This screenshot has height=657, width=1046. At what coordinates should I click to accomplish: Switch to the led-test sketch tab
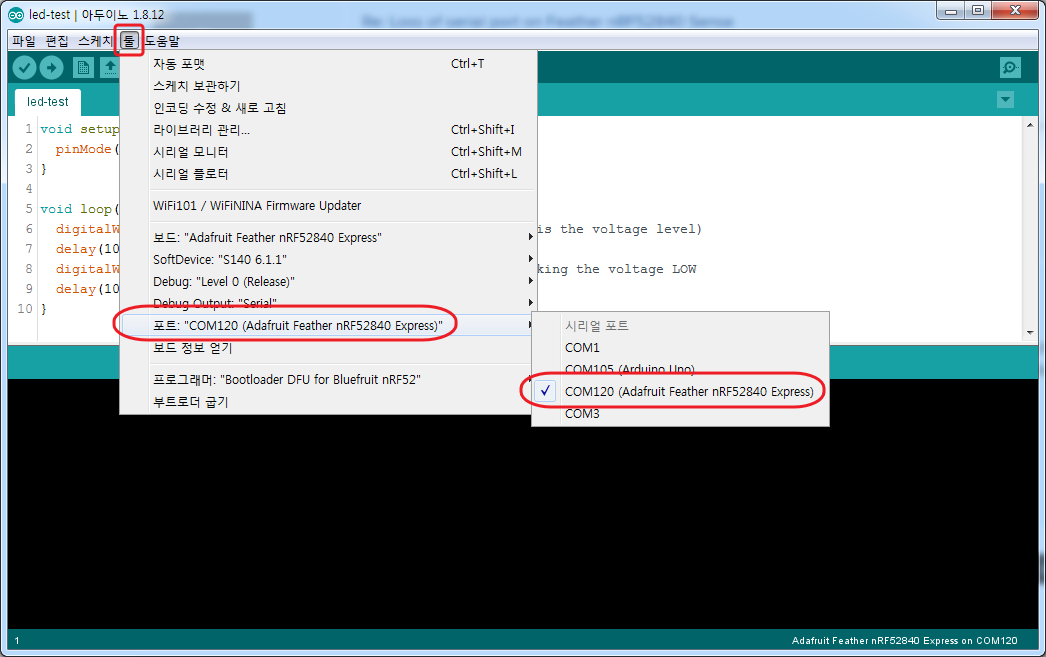click(x=47, y=102)
